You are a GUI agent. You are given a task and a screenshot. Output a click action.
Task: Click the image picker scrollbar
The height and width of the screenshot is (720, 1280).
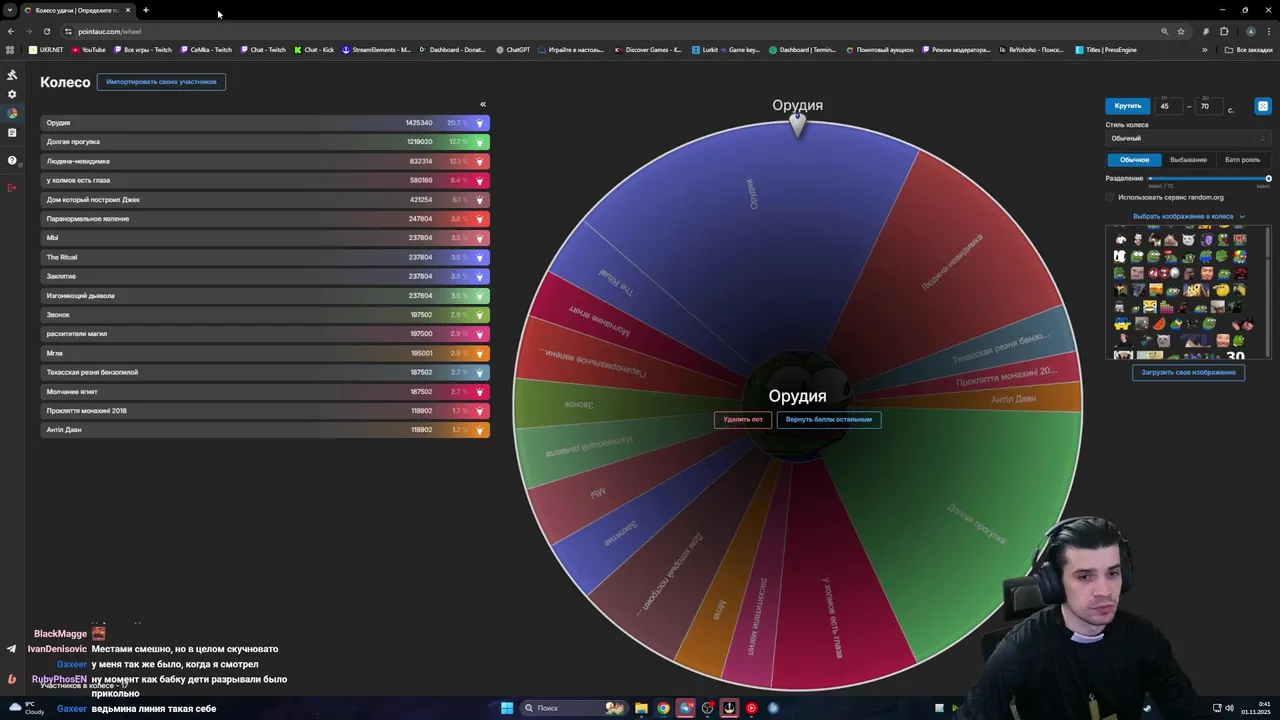coord(1268,290)
